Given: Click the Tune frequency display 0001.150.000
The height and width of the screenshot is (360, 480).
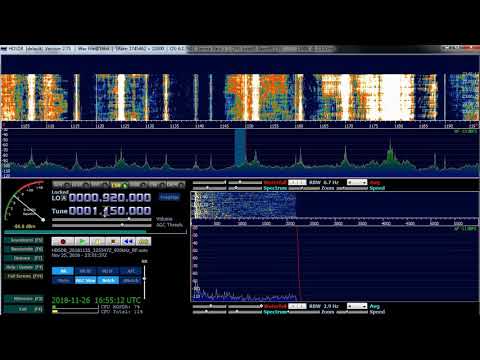Looking at the screenshot, I should tap(110, 211).
